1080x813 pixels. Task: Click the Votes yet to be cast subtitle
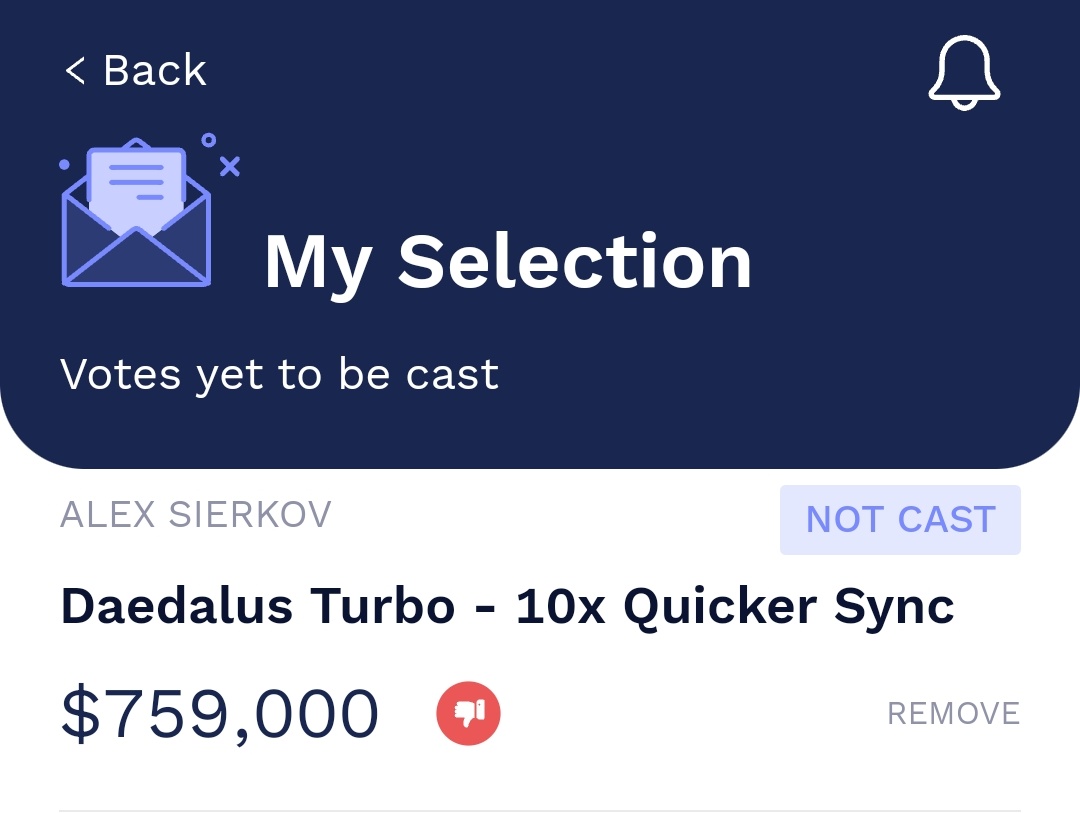[279, 375]
